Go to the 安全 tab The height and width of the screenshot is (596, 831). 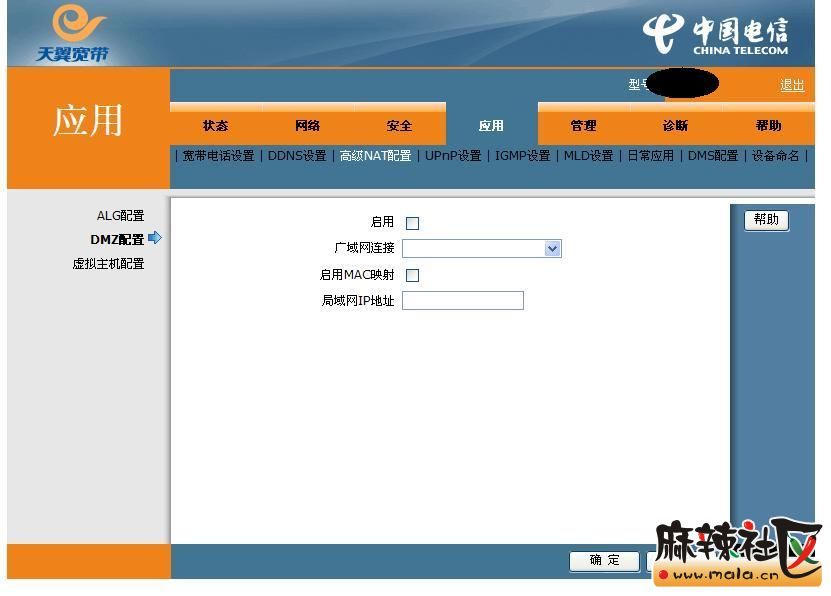tap(399, 126)
